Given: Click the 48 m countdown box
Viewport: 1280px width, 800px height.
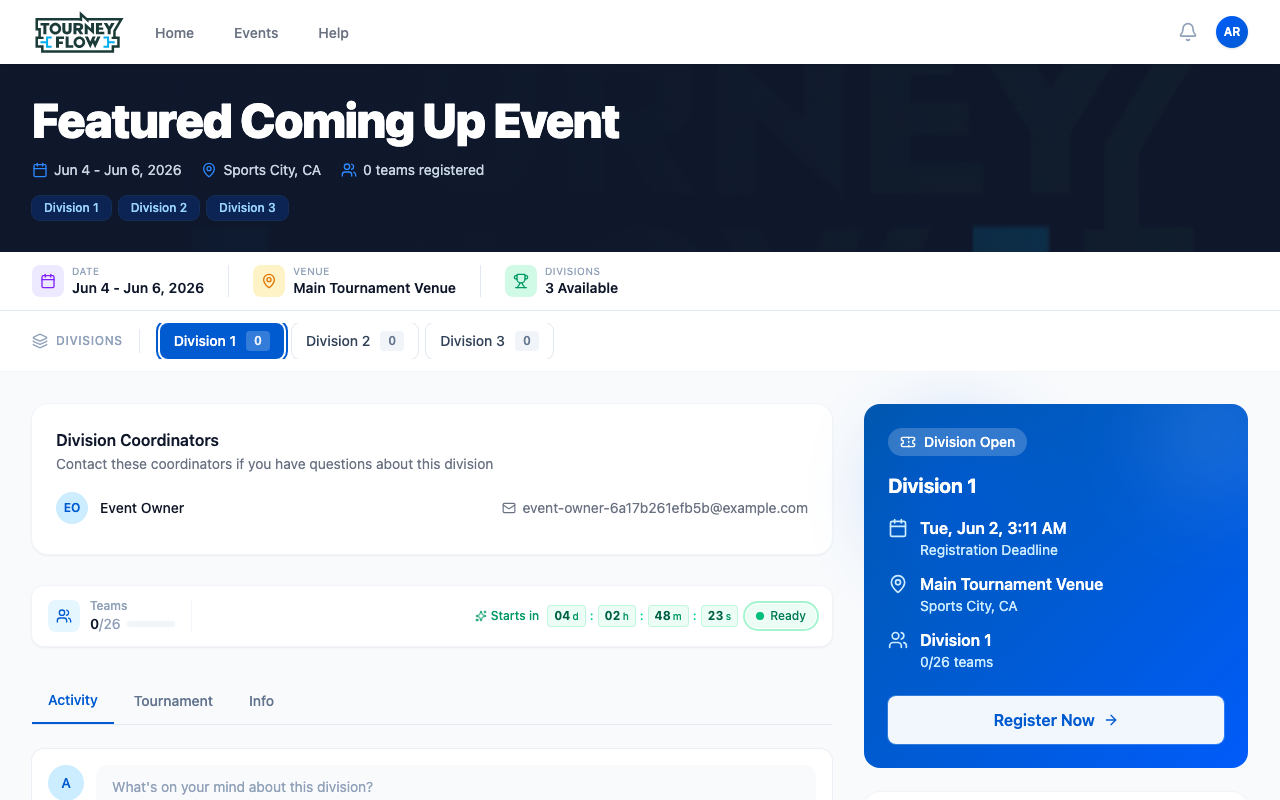Looking at the screenshot, I should coord(668,616).
